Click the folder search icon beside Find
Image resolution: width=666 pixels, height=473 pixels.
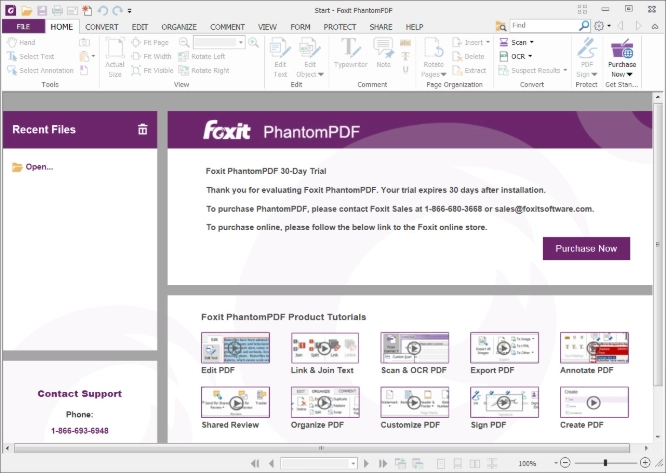(501, 26)
